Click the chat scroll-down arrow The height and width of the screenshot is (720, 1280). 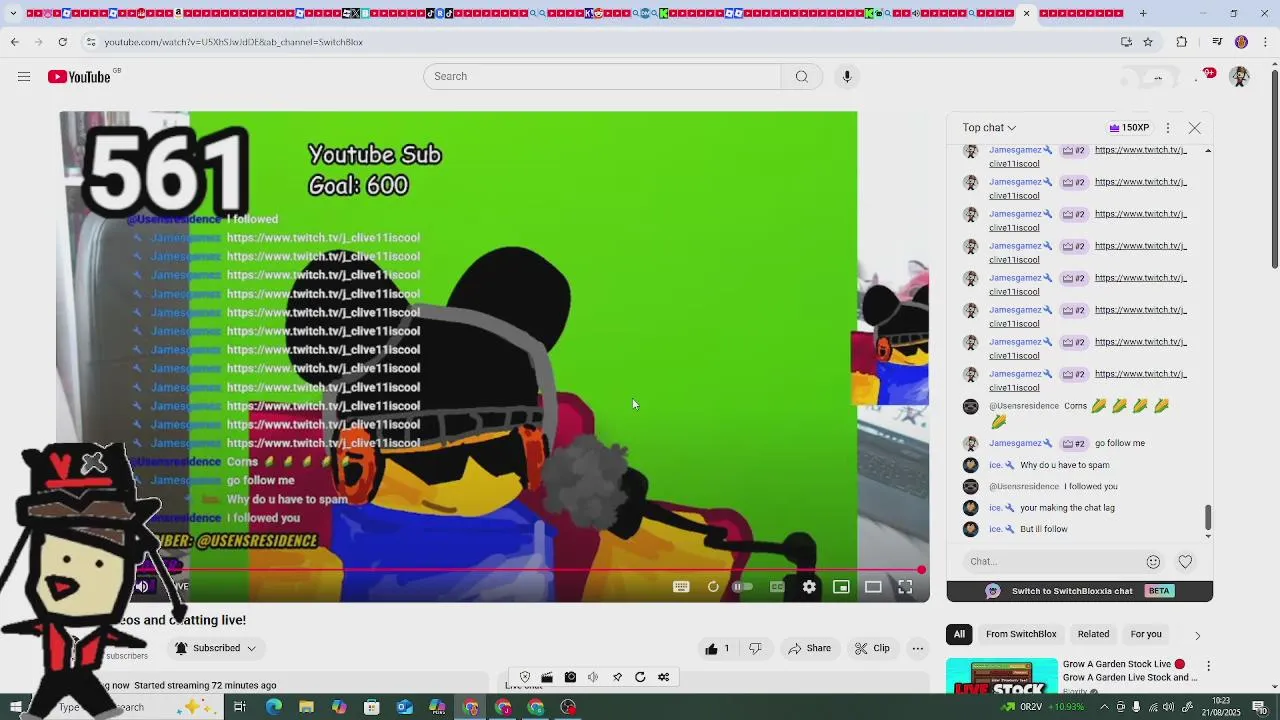tap(1208, 537)
